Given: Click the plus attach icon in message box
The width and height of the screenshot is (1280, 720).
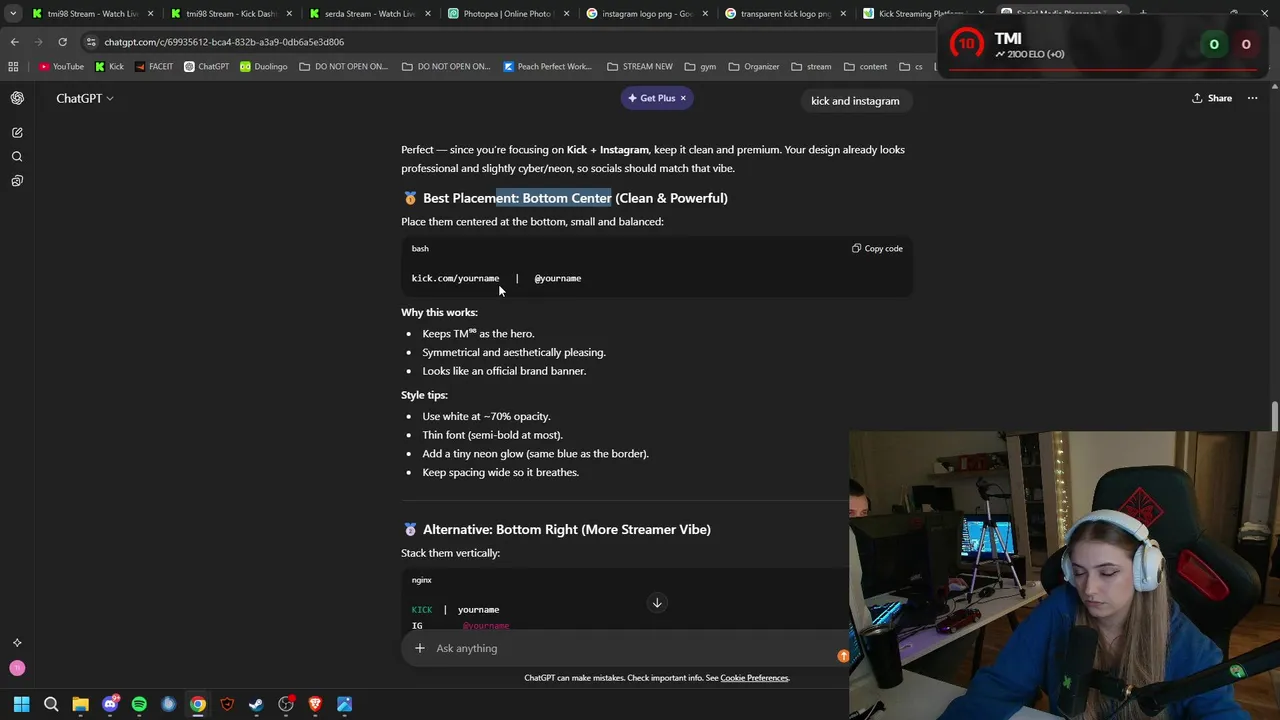Looking at the screenshot, I should click(420, 648).
